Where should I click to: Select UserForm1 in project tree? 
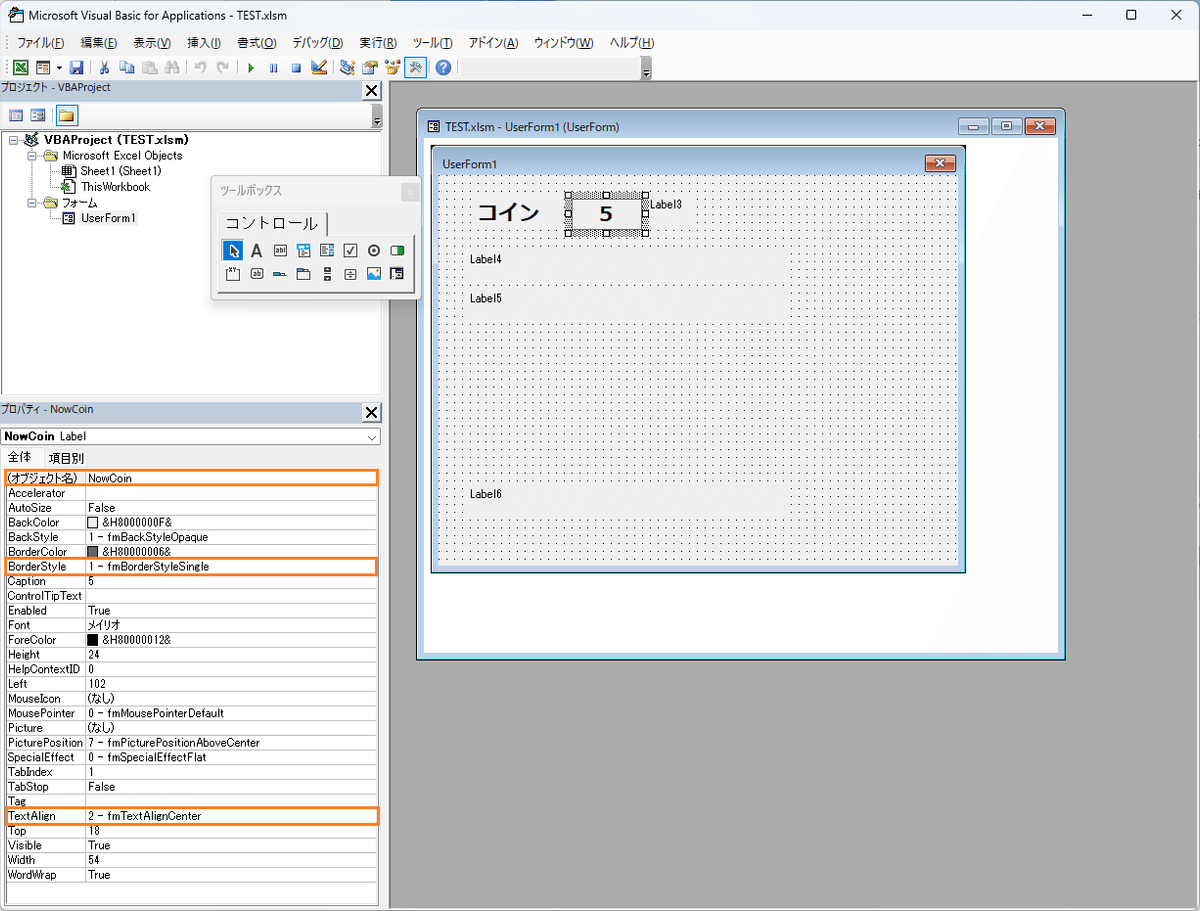[x=108, y=218]
